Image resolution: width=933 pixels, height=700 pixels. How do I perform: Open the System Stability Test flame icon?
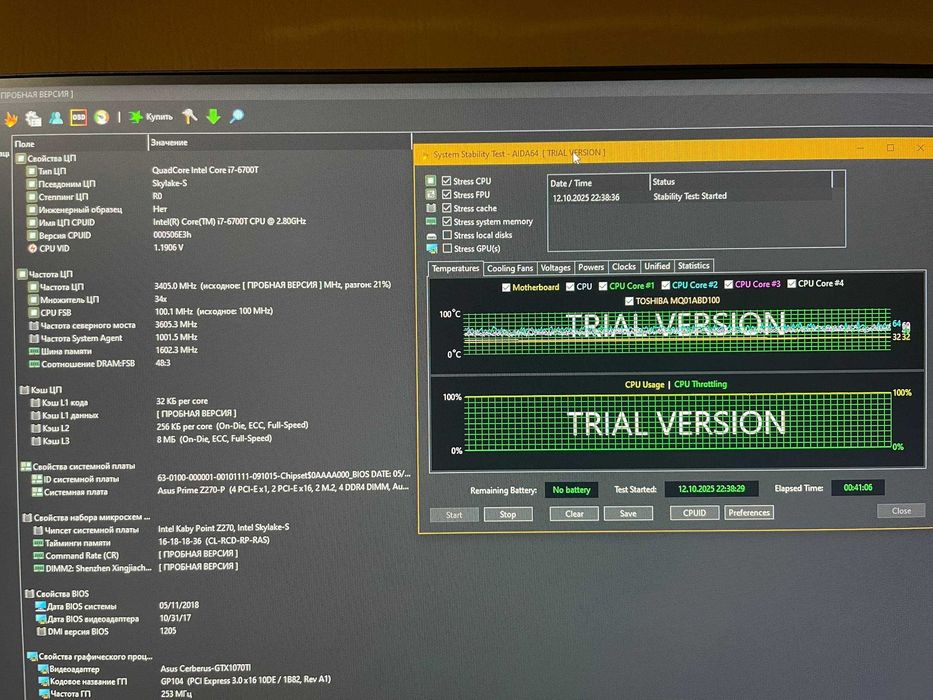pos(11,119)
